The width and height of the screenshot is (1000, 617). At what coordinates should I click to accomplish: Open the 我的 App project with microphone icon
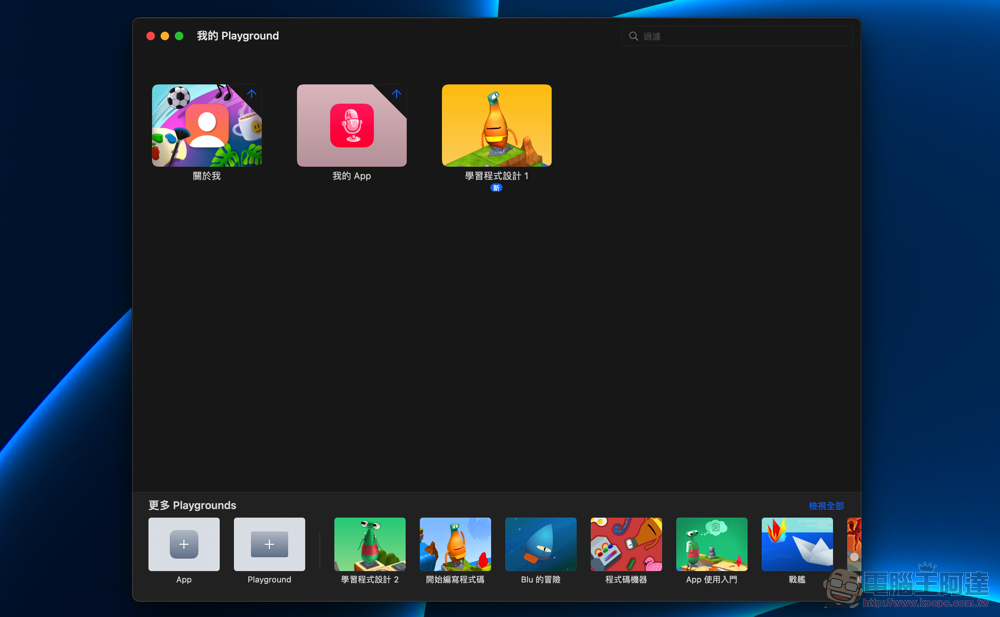(x=351, y=125)
